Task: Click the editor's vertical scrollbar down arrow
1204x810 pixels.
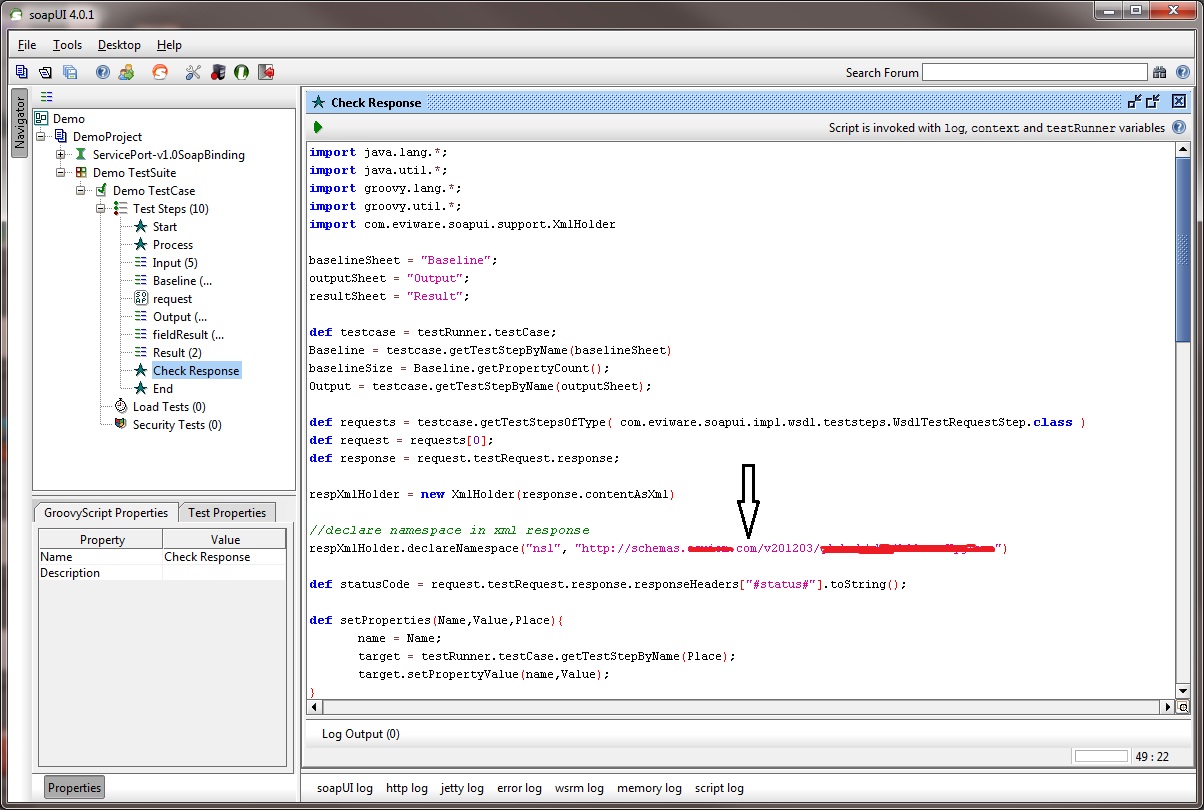Action: point(1183,691)
